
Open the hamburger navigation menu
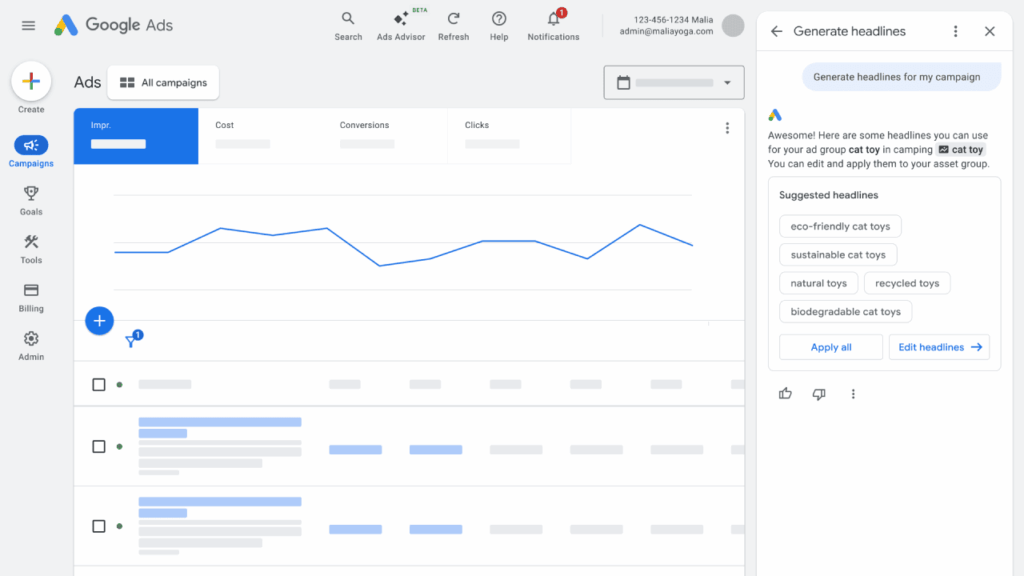tap(28, 25)
